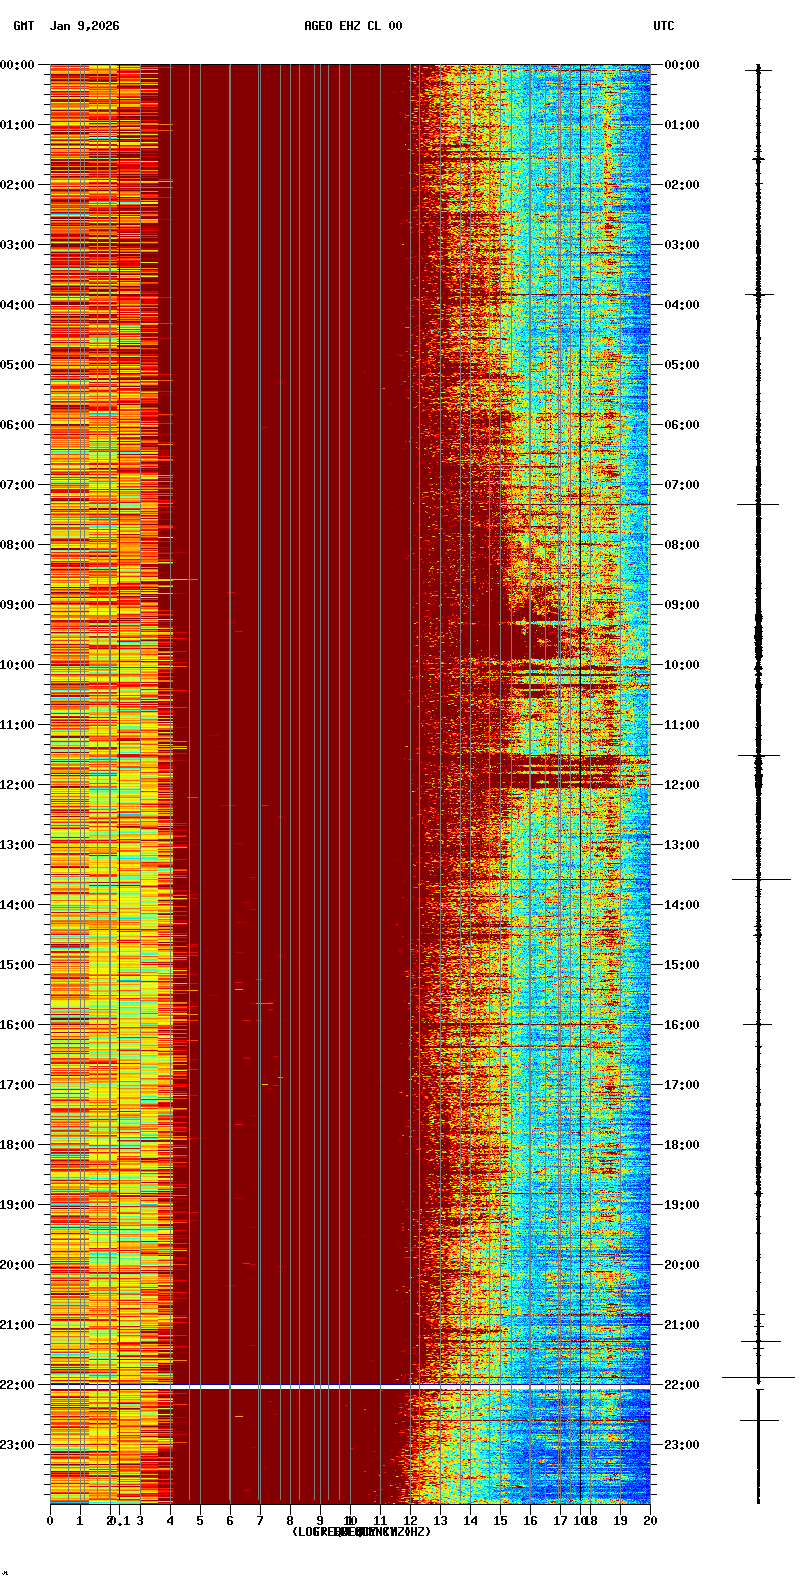Click frequency tick label 7 on bottom axis
Image resolution: width=802 pixels, height=1584 pixels.
[260, 1521]
